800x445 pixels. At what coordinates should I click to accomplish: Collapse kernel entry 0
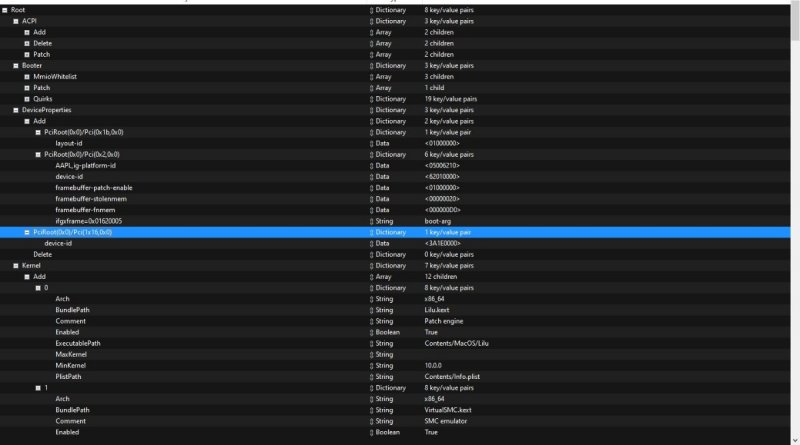click(38, 288)
